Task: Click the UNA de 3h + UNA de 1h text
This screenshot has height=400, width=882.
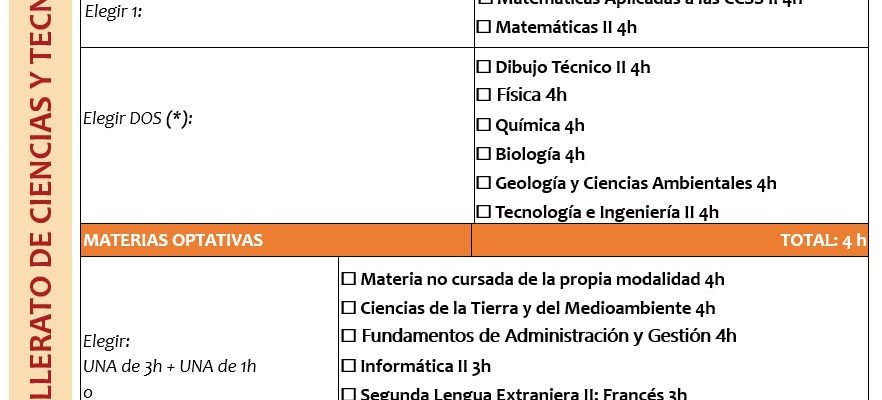Action: pos(170,366)
